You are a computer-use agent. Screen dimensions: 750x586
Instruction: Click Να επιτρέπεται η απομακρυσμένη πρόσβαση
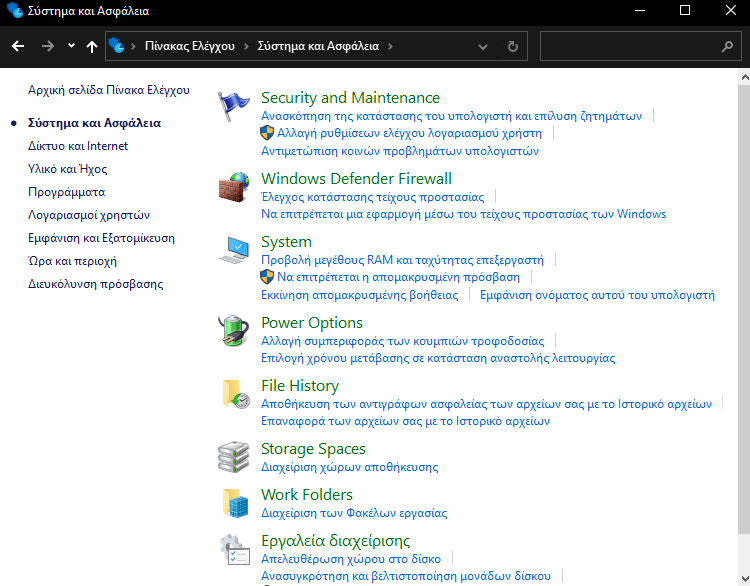(398, 277)
